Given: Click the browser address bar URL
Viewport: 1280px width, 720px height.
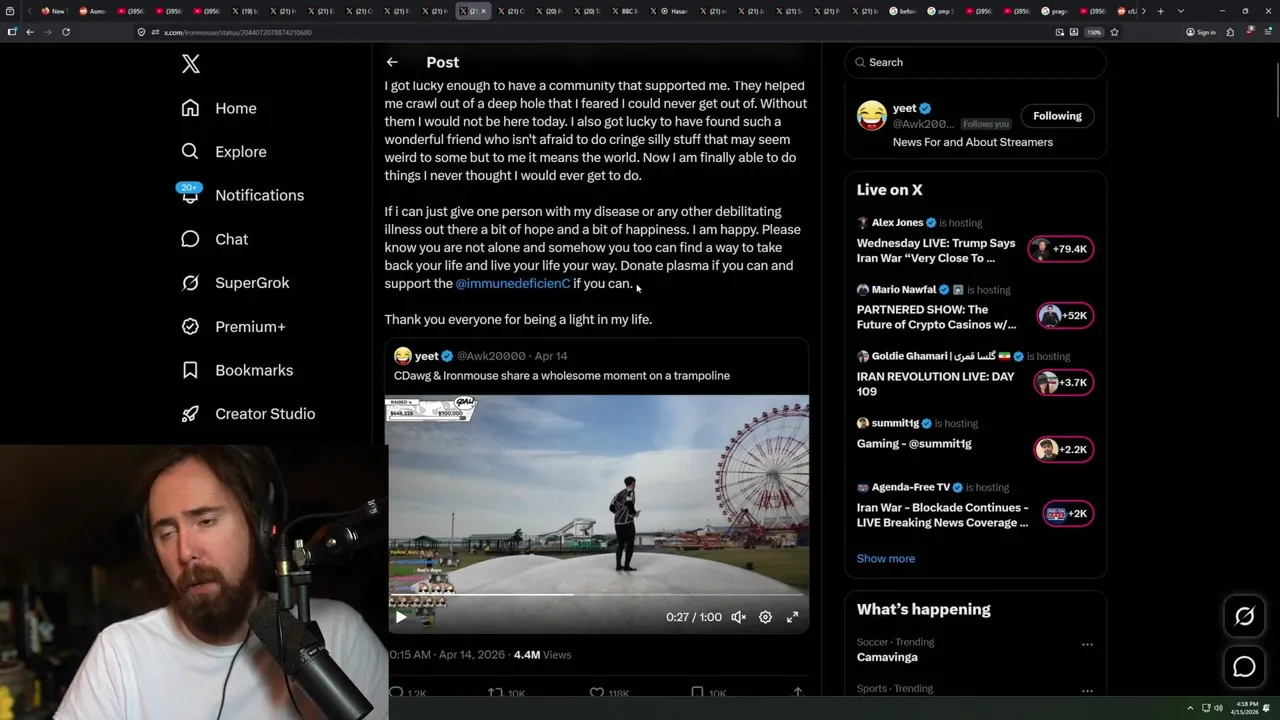Looking at the screenshot, I should [237, 33].
